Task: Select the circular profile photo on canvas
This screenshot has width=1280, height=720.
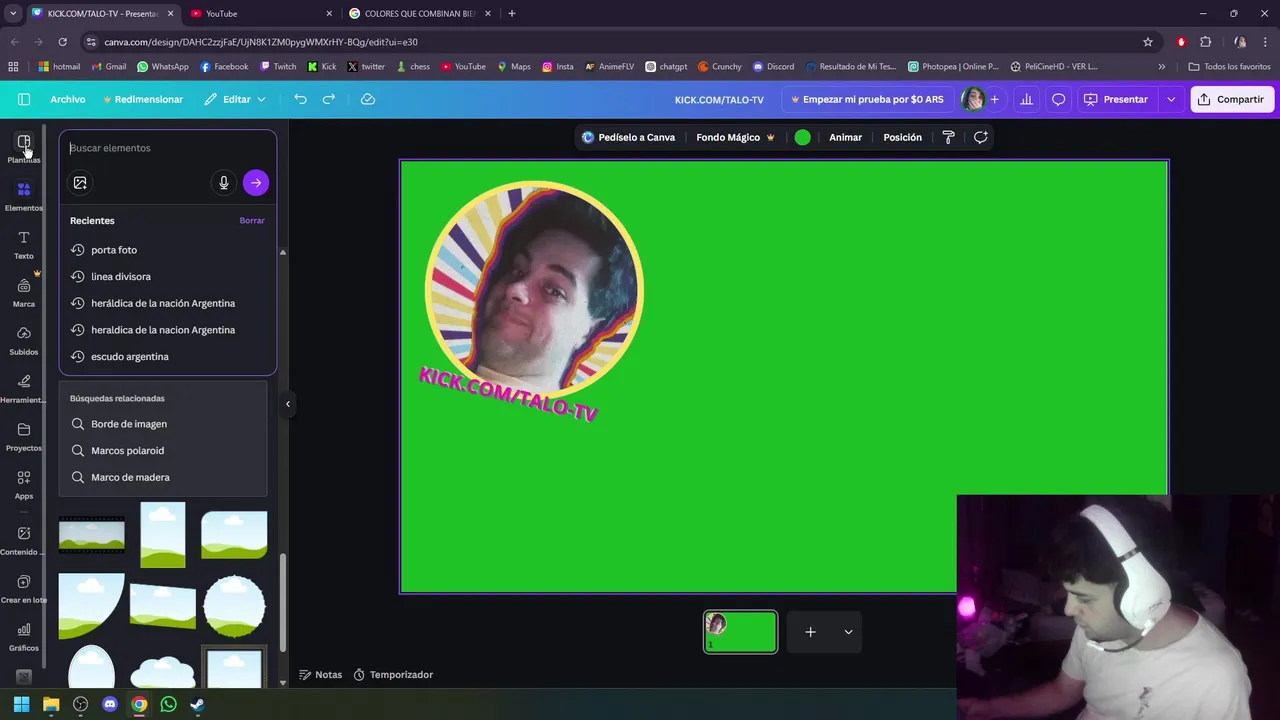Action: tap(534, 289)
